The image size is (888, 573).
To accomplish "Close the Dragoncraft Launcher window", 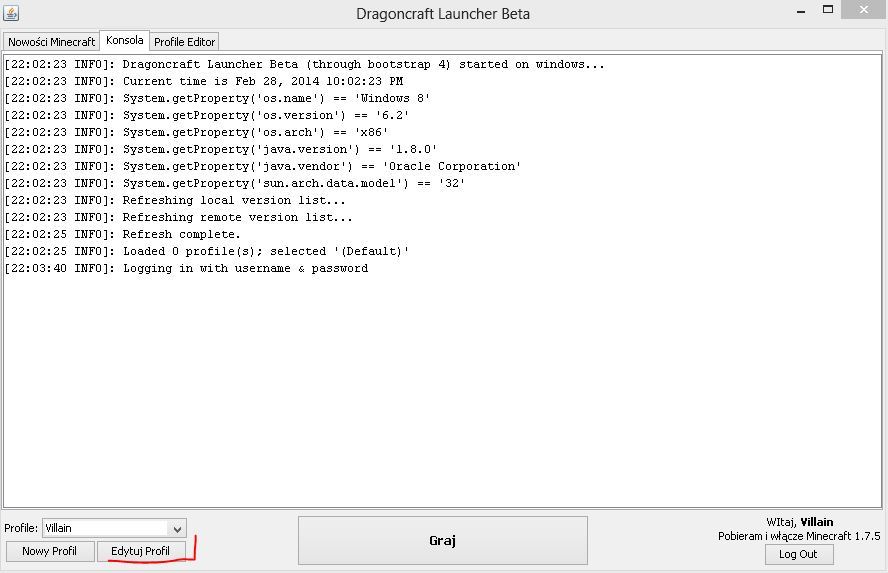I will click(864, 10).
